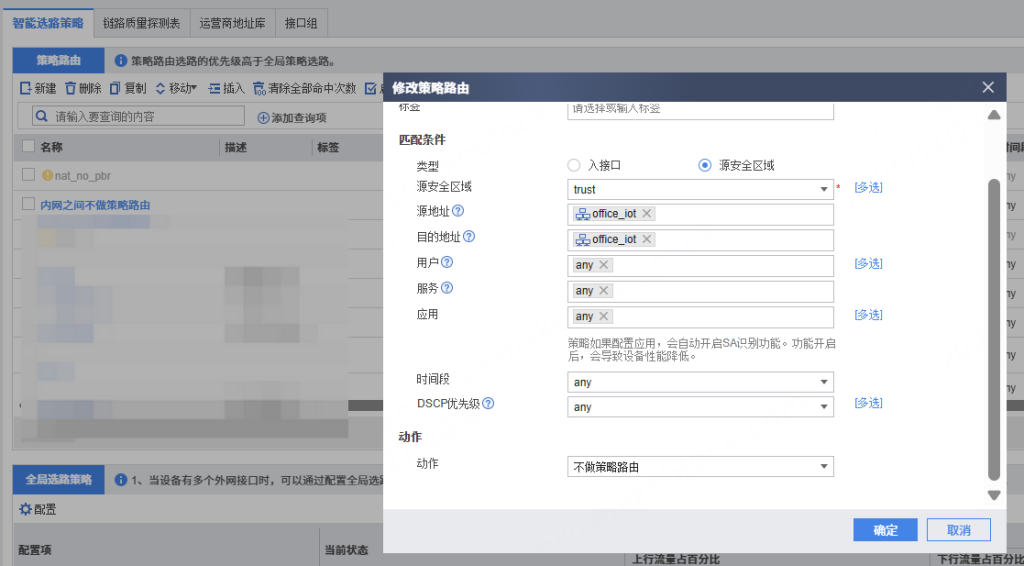The height and width of the screenshot is (566, 1024).
Task: Remove the any tag from 应用 field
Action: pos(603,317)
